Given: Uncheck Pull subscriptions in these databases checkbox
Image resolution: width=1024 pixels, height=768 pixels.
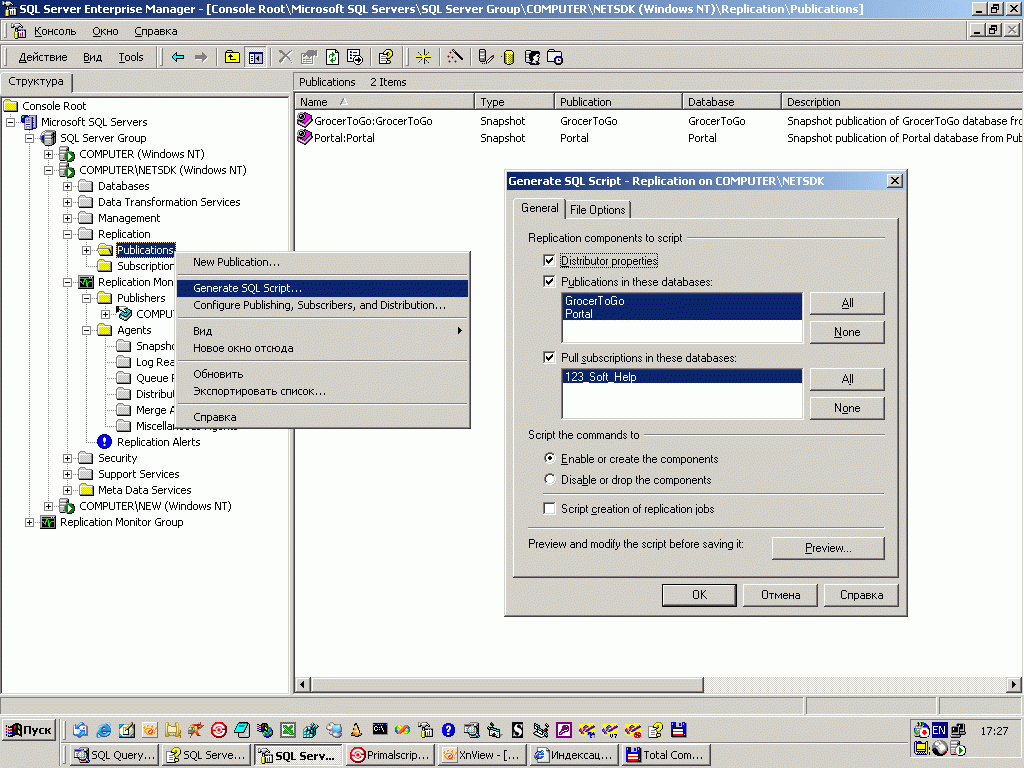Looking at the screenshot, I should [549, 357].
